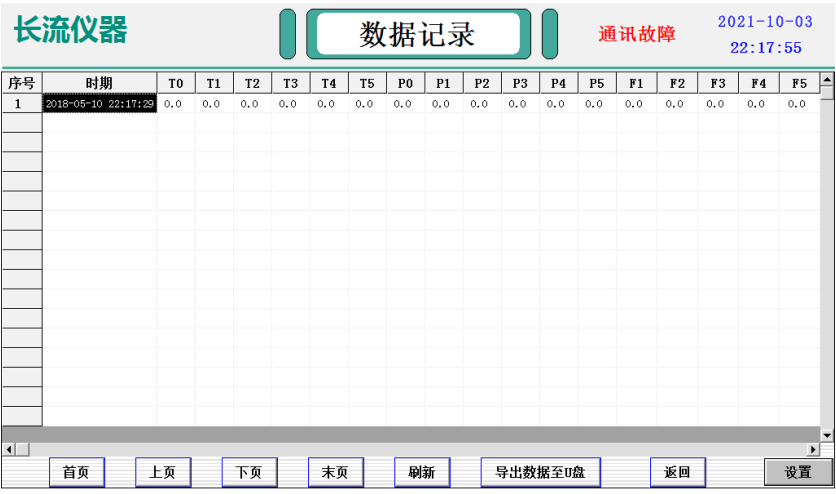The height and width of the screenshot is (494, 836).
Task: Click the horizontal scrollbar right arrow
Action: 813,449
